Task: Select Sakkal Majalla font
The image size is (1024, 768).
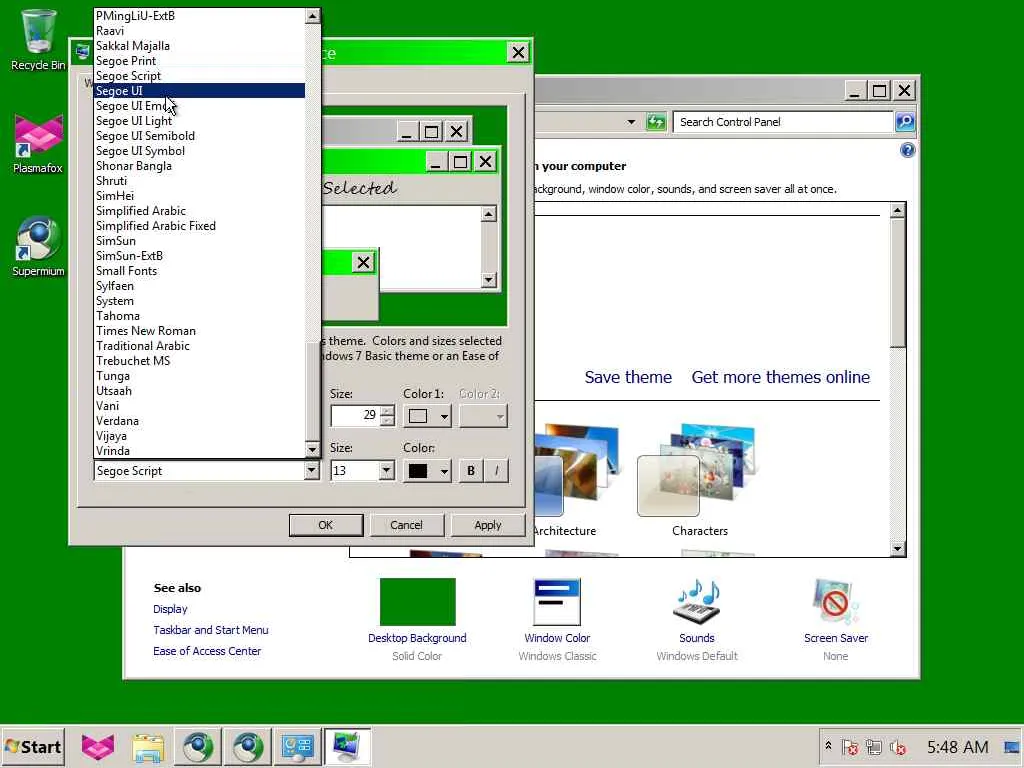Action: (199, 46)
